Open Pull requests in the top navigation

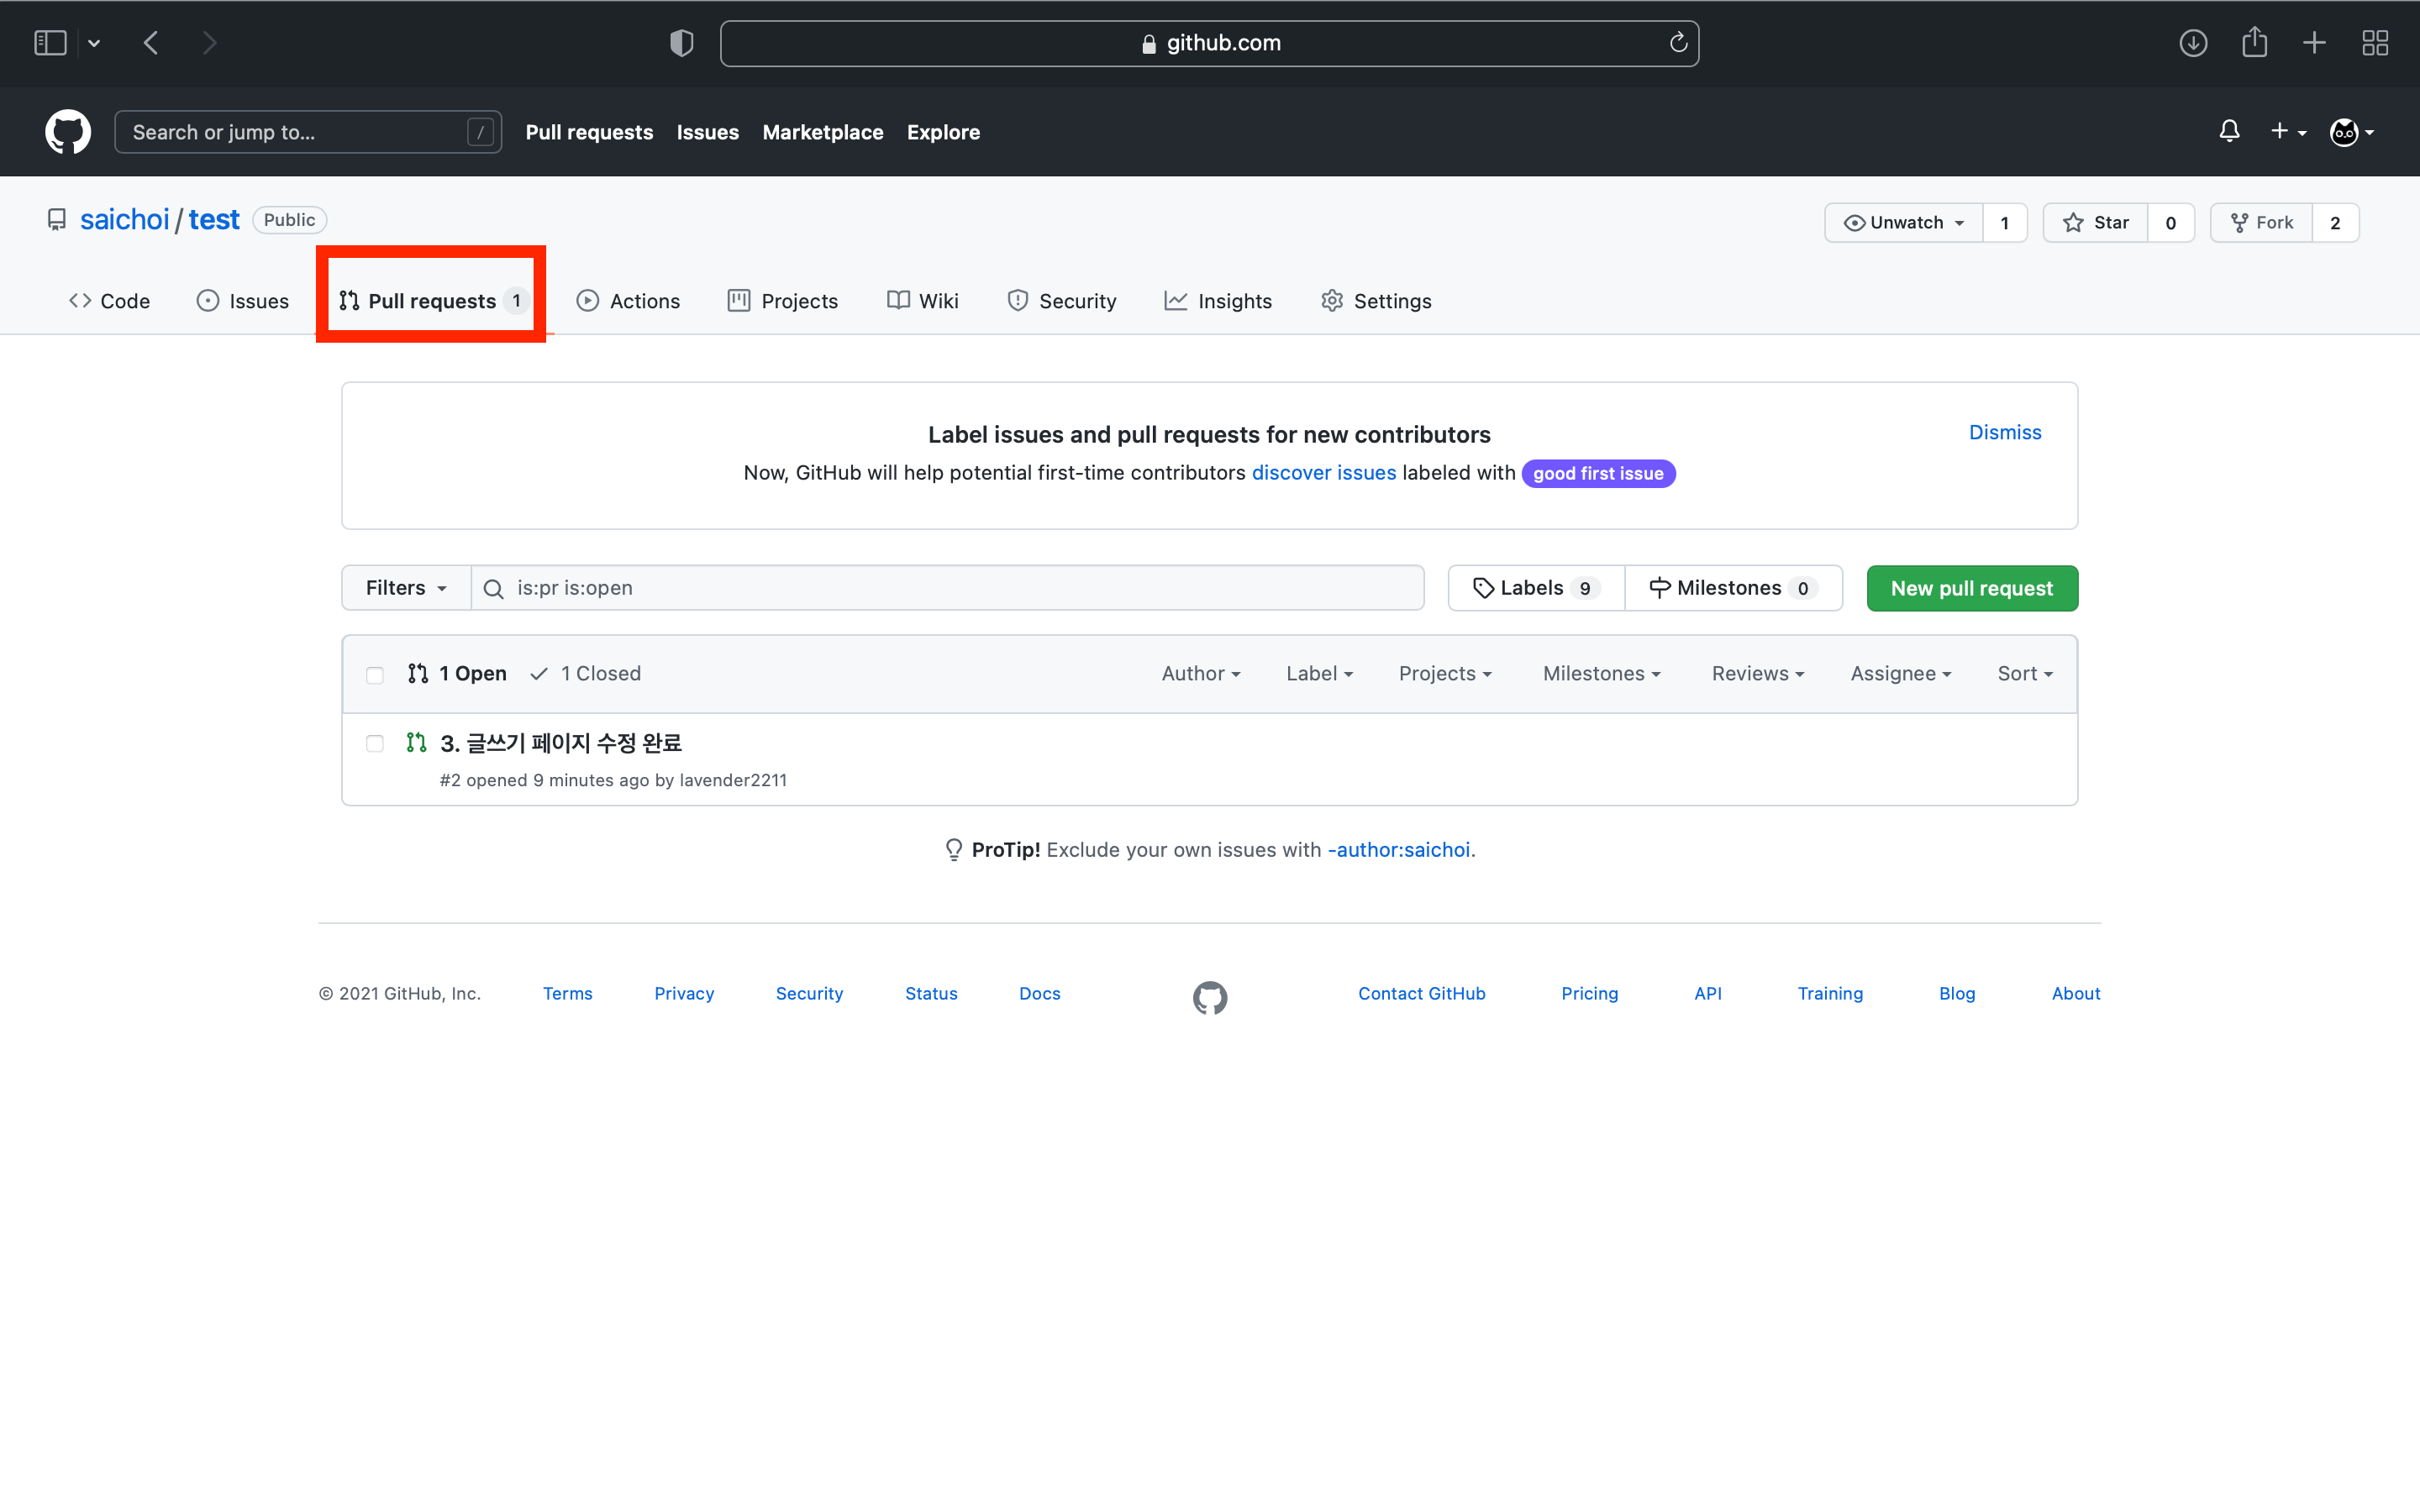[x=589, y=132]
